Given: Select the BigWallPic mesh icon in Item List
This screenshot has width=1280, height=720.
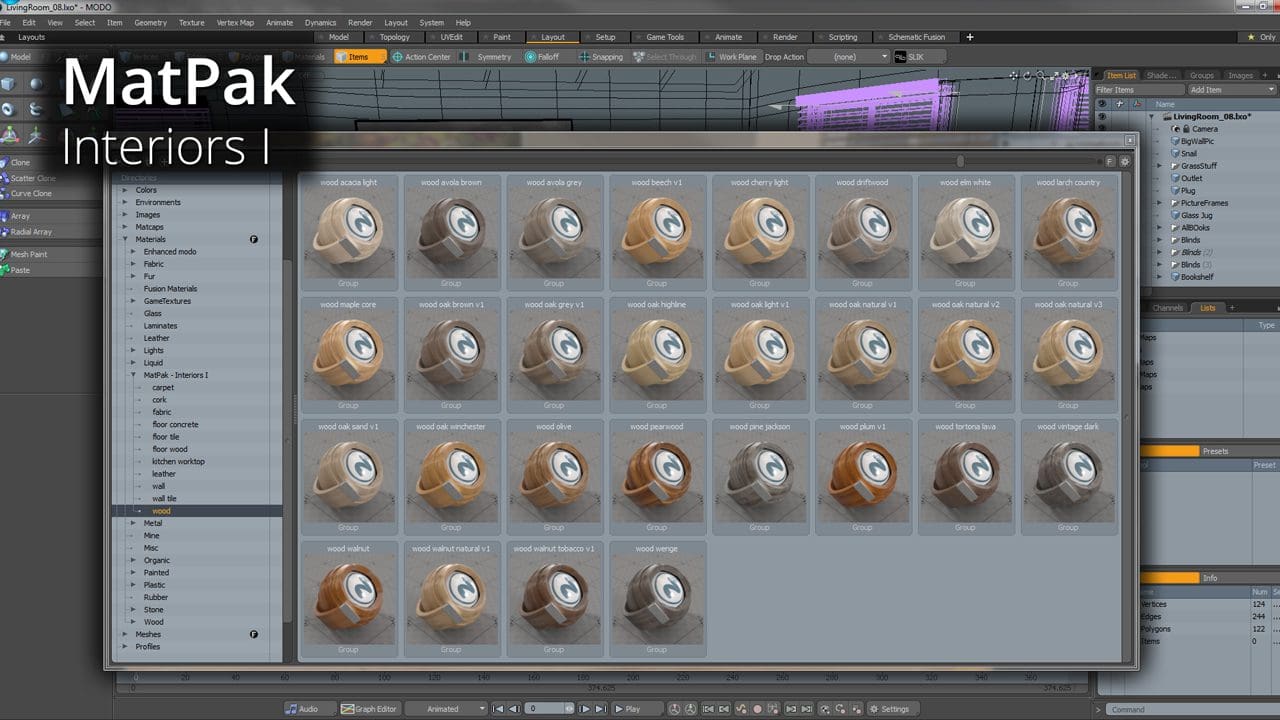Looking at the screenshot, I should click(1175, 141).
